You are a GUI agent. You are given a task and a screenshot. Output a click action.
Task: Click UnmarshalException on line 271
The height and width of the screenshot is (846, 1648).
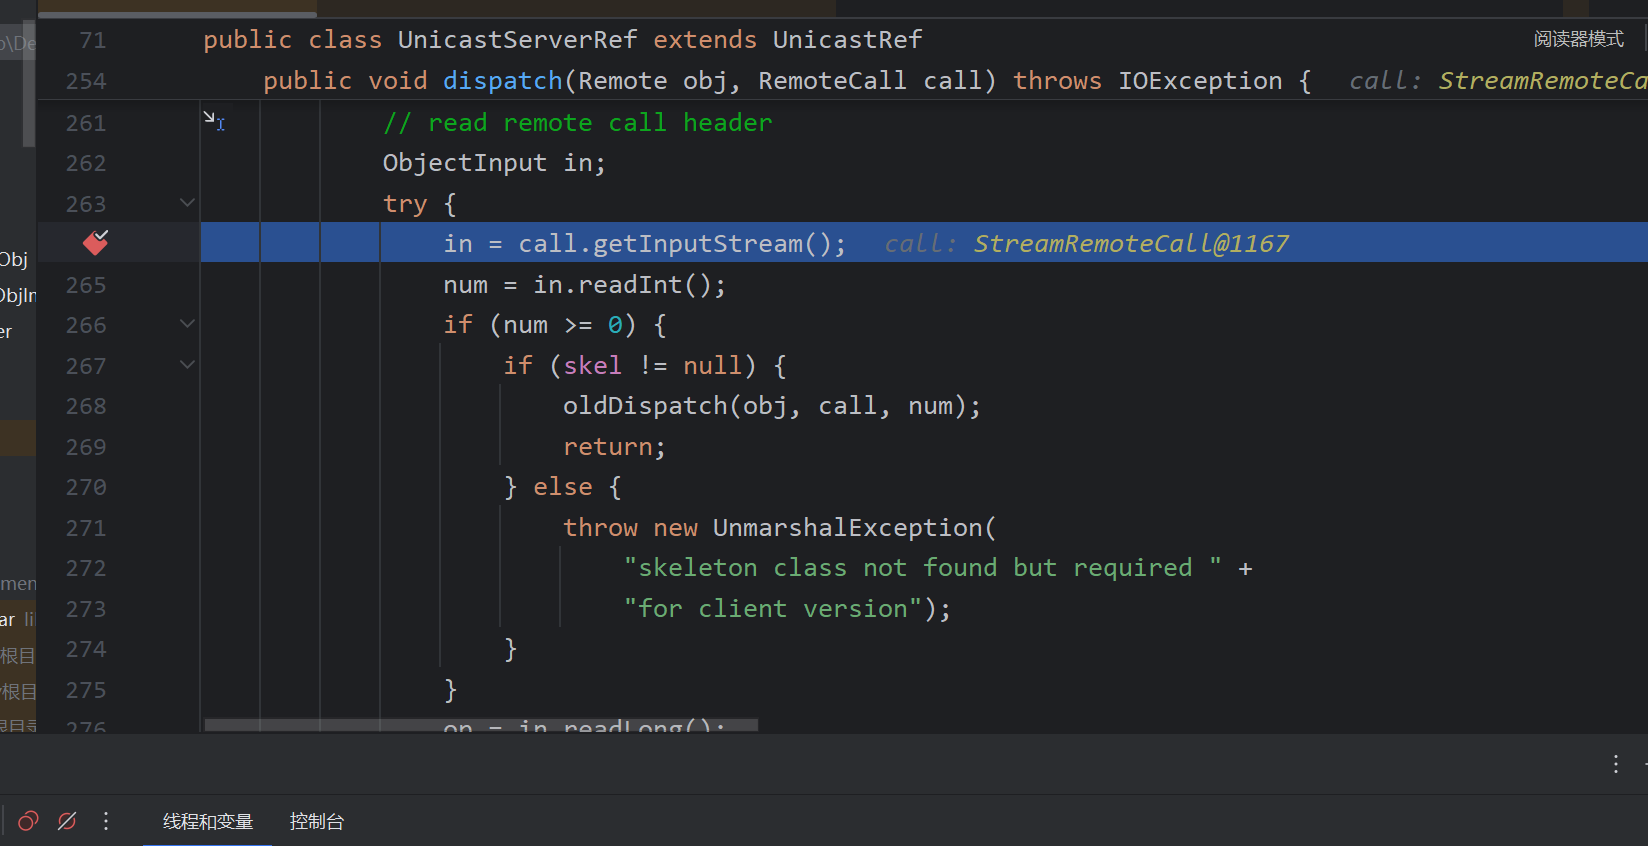click(x=848, y=528)
